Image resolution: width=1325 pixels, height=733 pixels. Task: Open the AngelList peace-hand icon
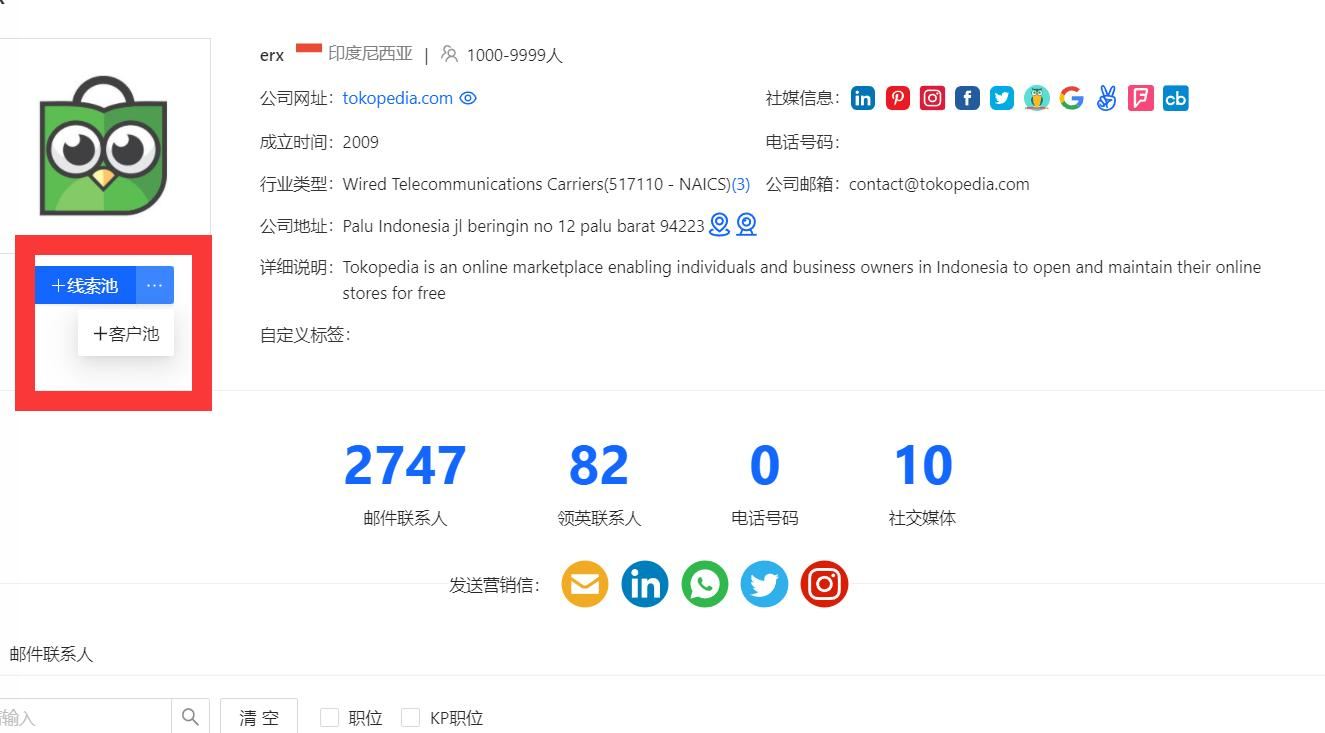(1106, 98)
